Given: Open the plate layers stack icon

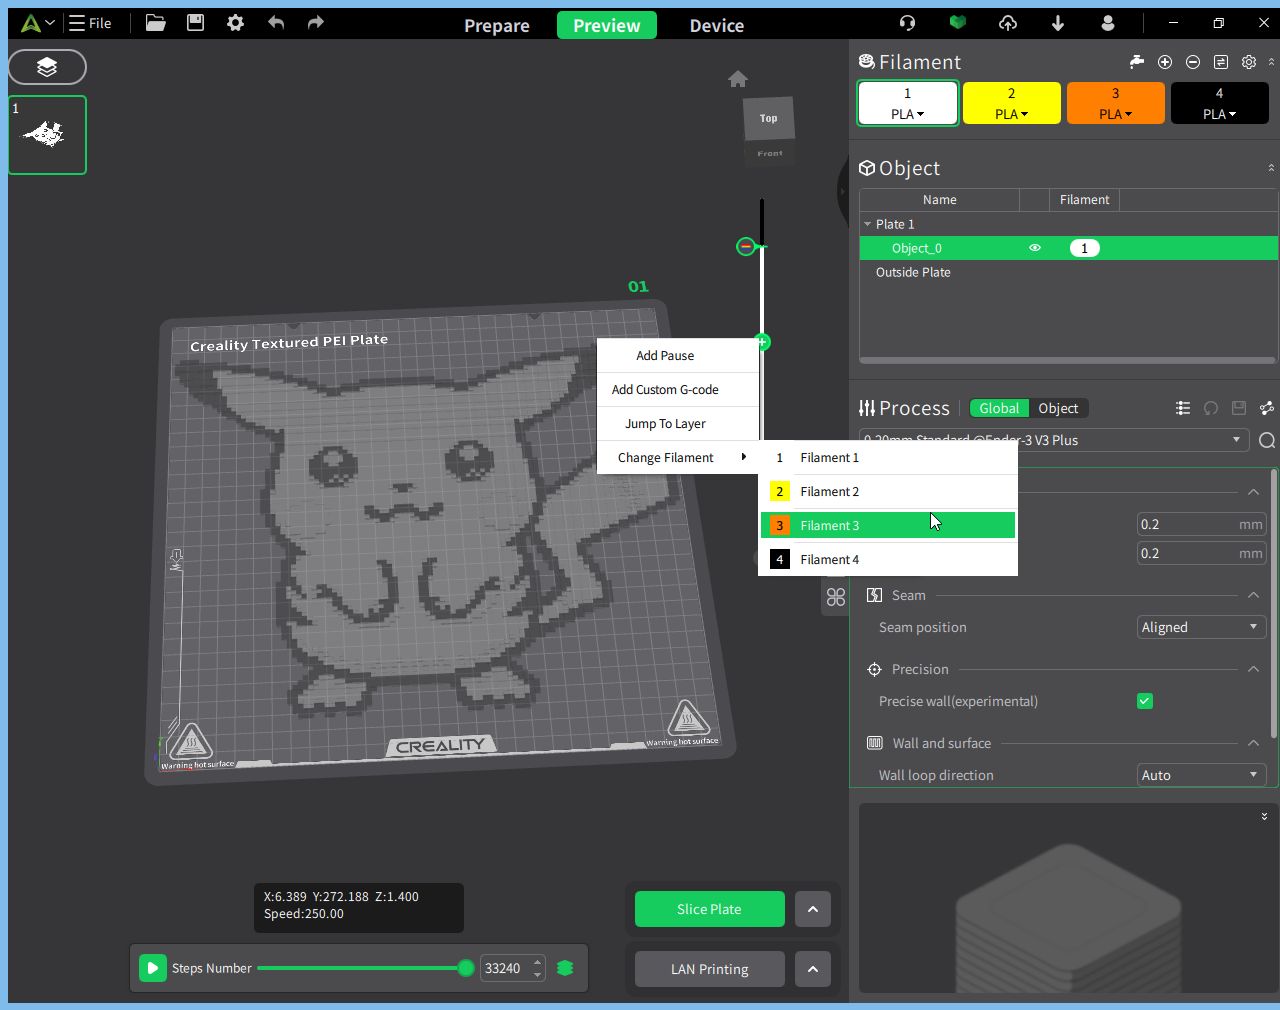Looking at the screenshot, I should point(47,67).
